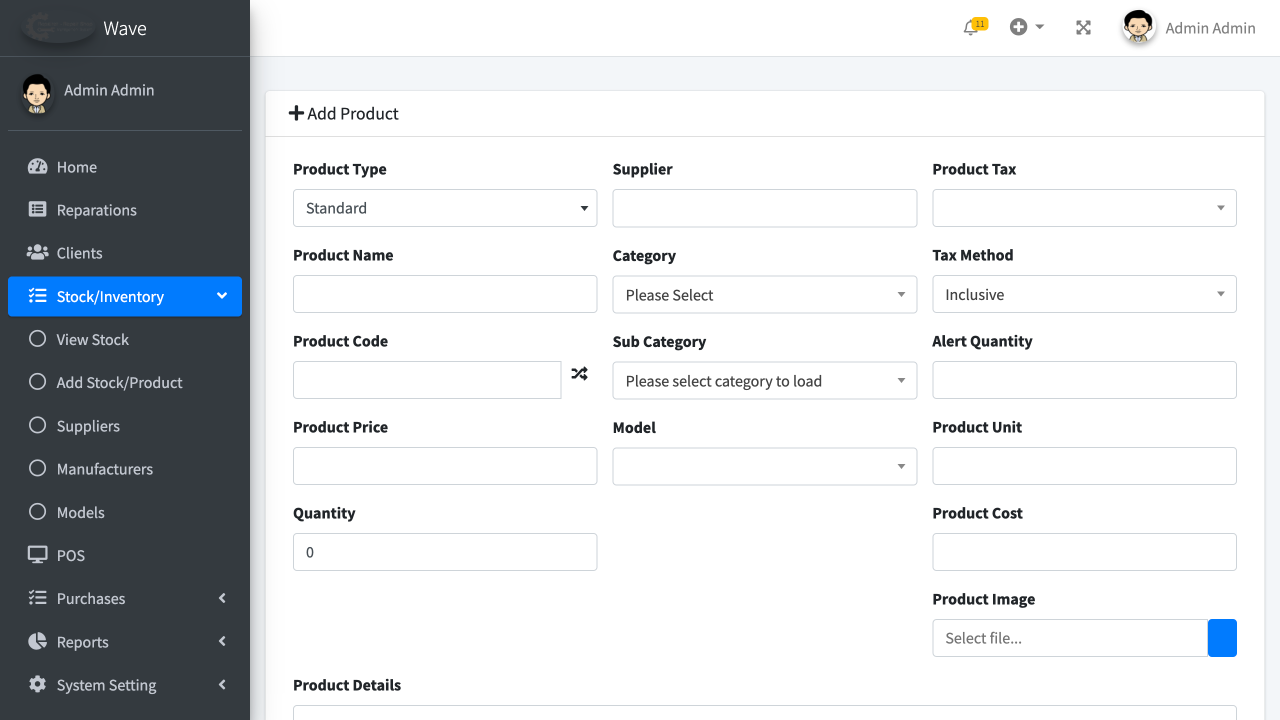The image size is (1280, 720).
Task: Open the Tax Method dropdown
Action: tap(1084, 294)
